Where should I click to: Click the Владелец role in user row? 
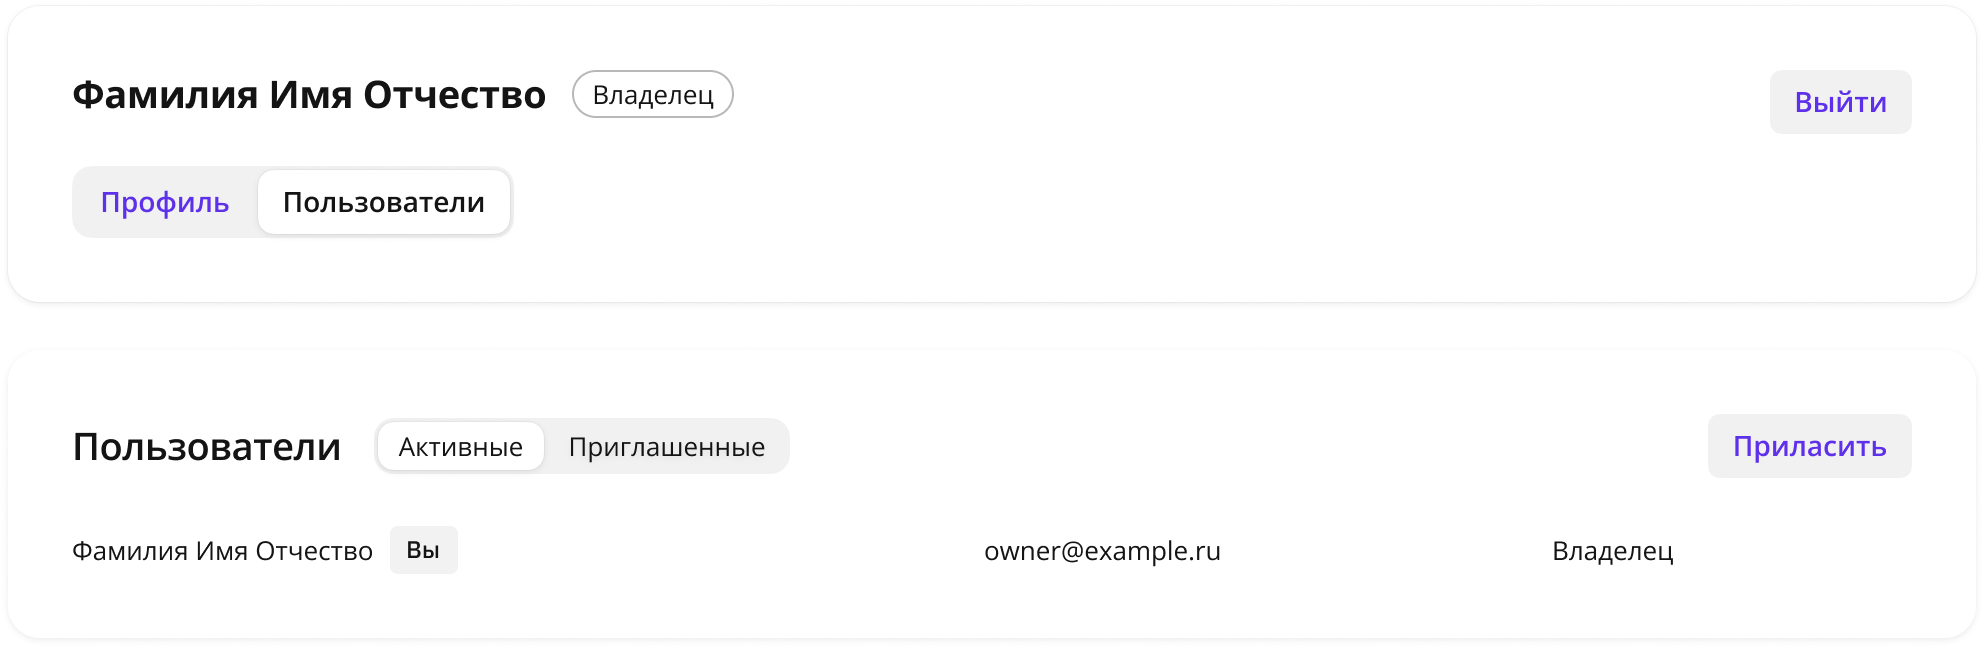1612,551
